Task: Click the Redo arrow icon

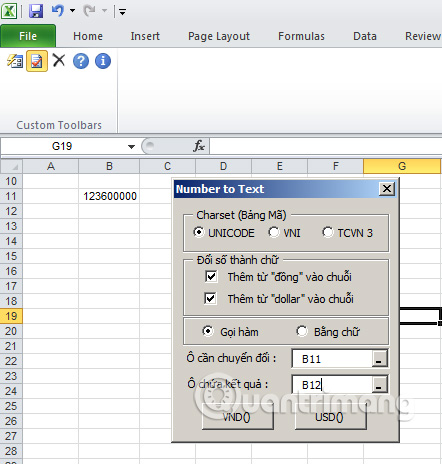Action: 89,11
